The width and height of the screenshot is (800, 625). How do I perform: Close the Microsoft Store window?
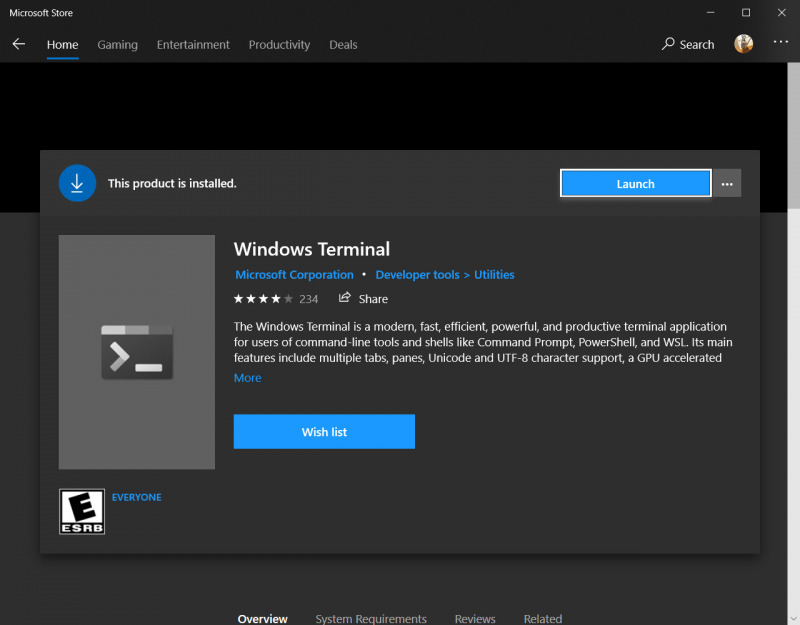coord(782,13)
